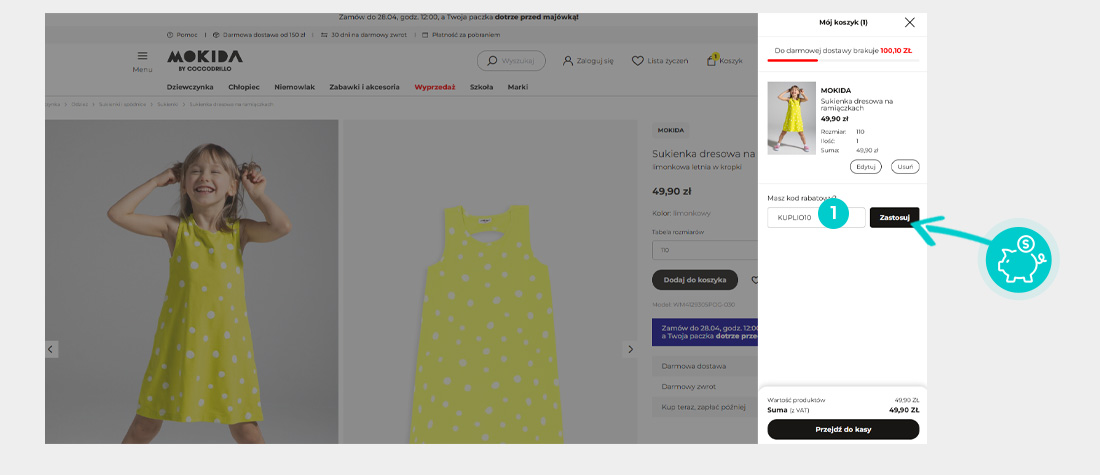Click 30 dni na darmowy zwrot text
Screen dimensions: 1100x475
[x=370, y=34]
